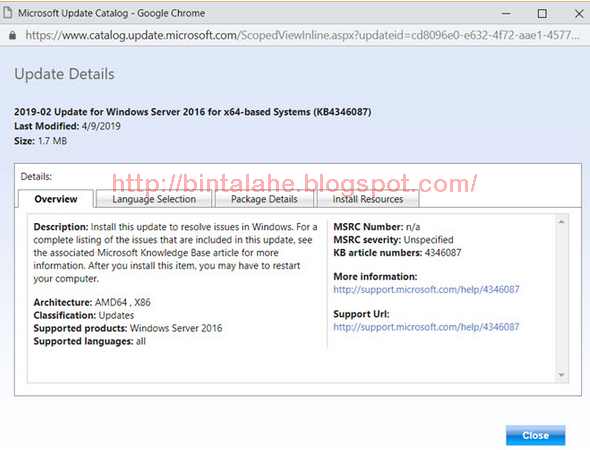Click the scrollbar down arrow in details pane
This screenshot has height=450, width=590.
click(561, 375)
